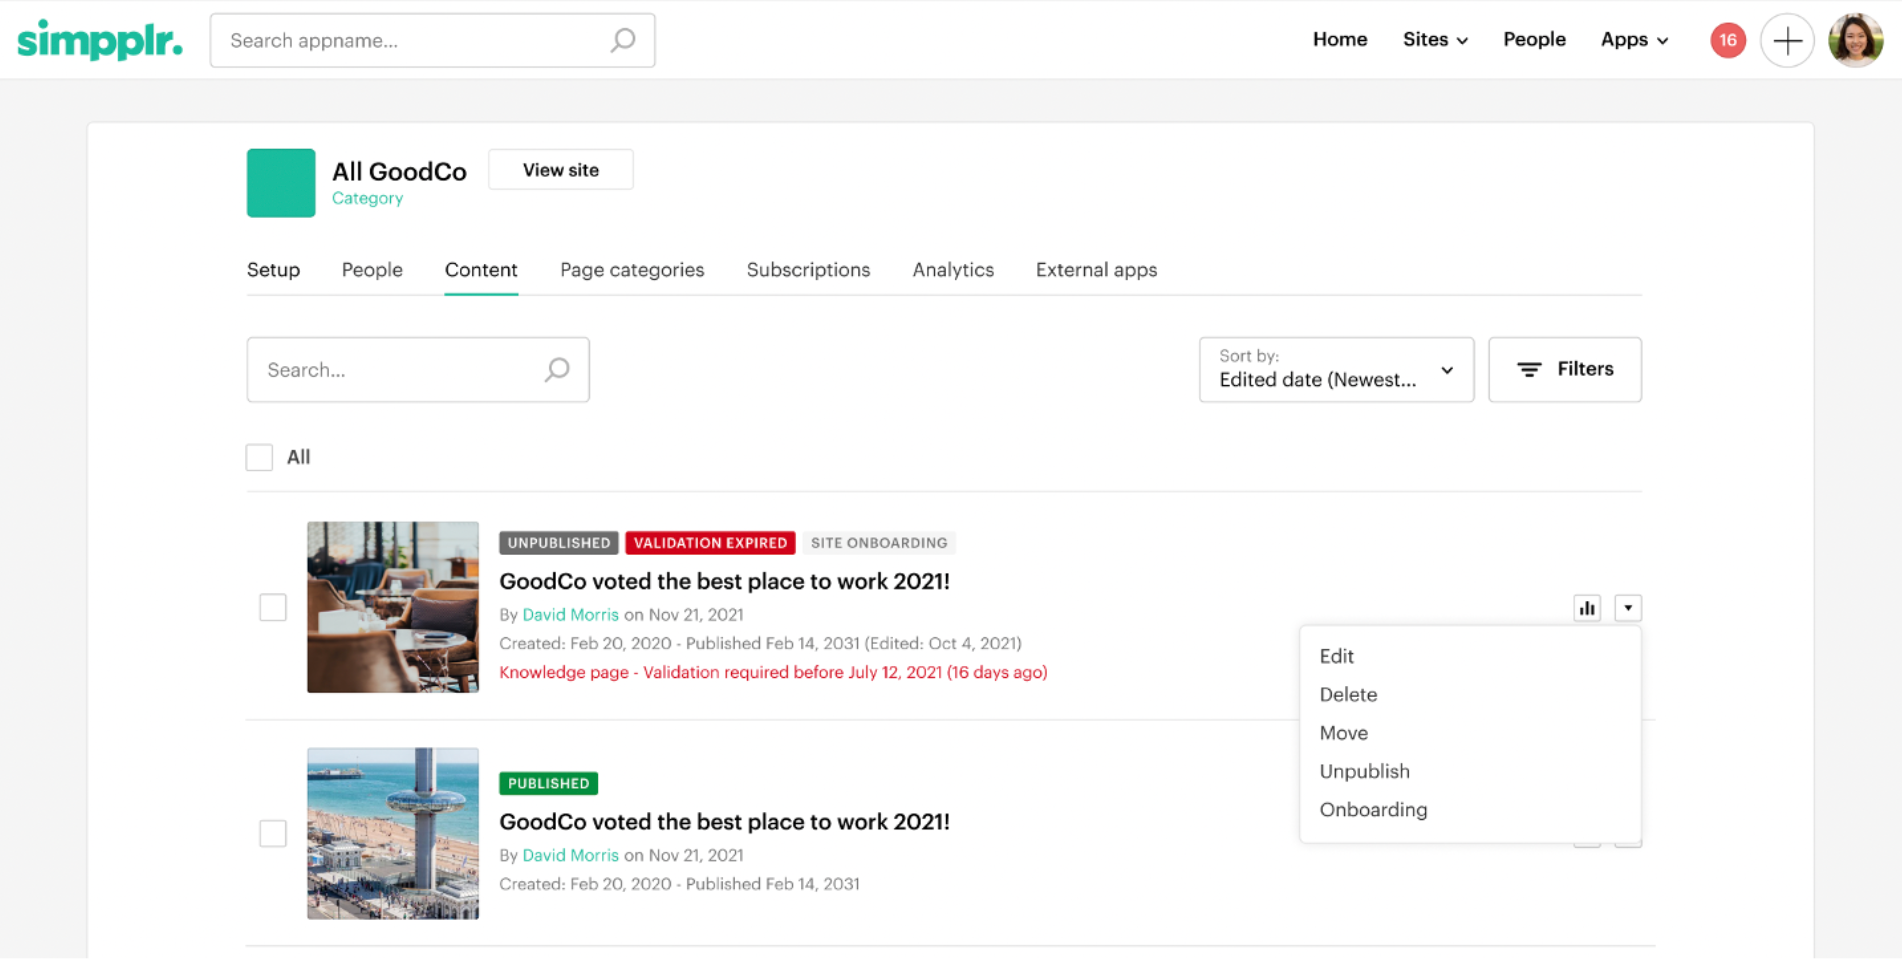Choose Unpublish from the context menu

coord(1364,771)
